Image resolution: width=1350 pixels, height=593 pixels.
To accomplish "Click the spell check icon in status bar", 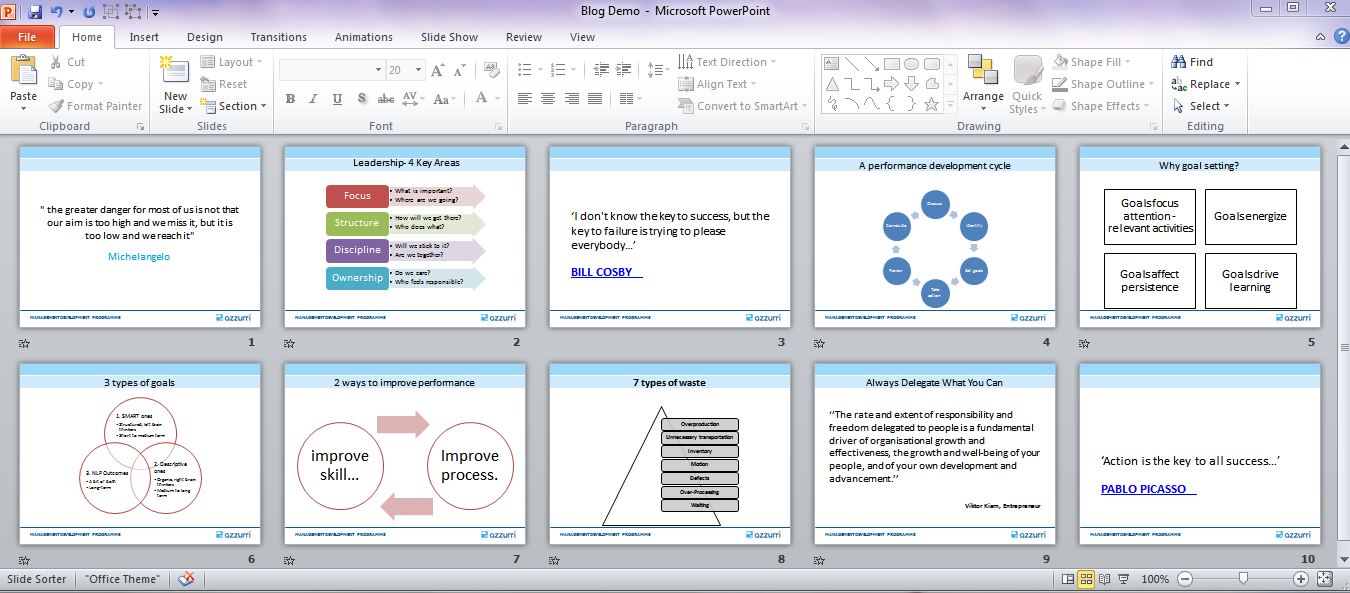I will (x=186, y=579).
